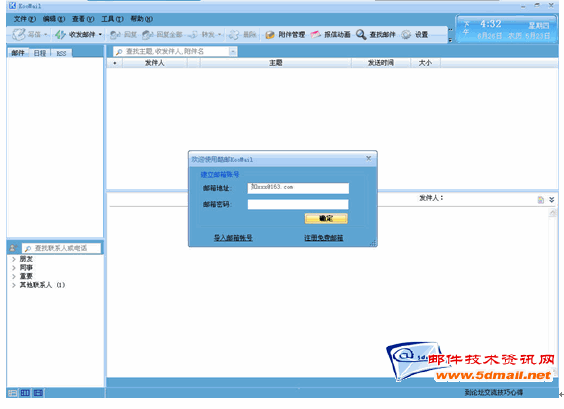Click the yellow 确定 button in dialog
The width and height of the screenshot is (564, 409).
pos(326,218)
